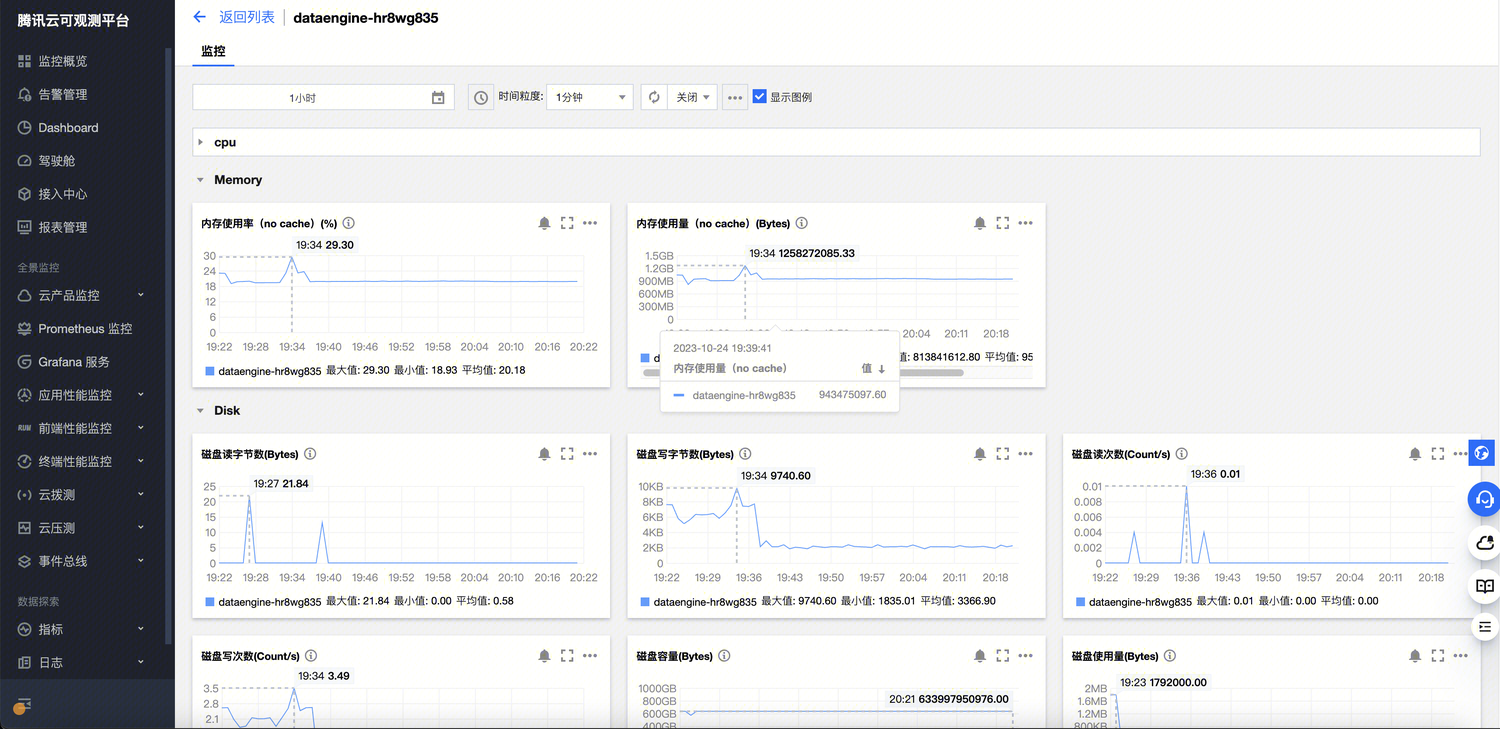Click the 返回列表 link
1500x729 pixels.
coord(246,17)
